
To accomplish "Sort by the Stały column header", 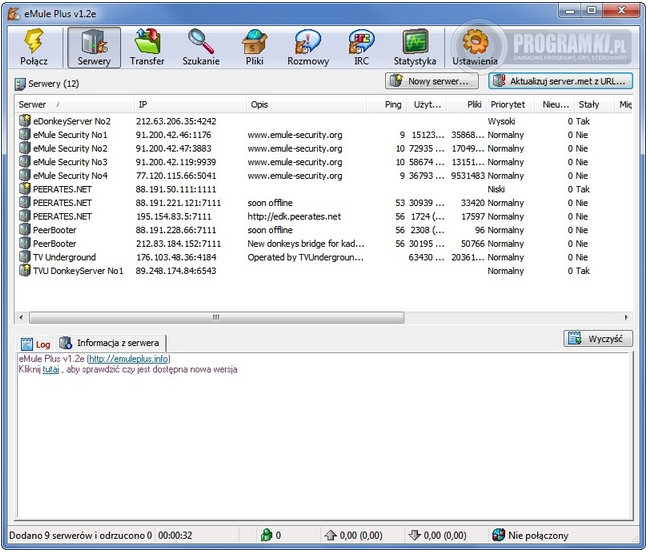I will (594, 104).
